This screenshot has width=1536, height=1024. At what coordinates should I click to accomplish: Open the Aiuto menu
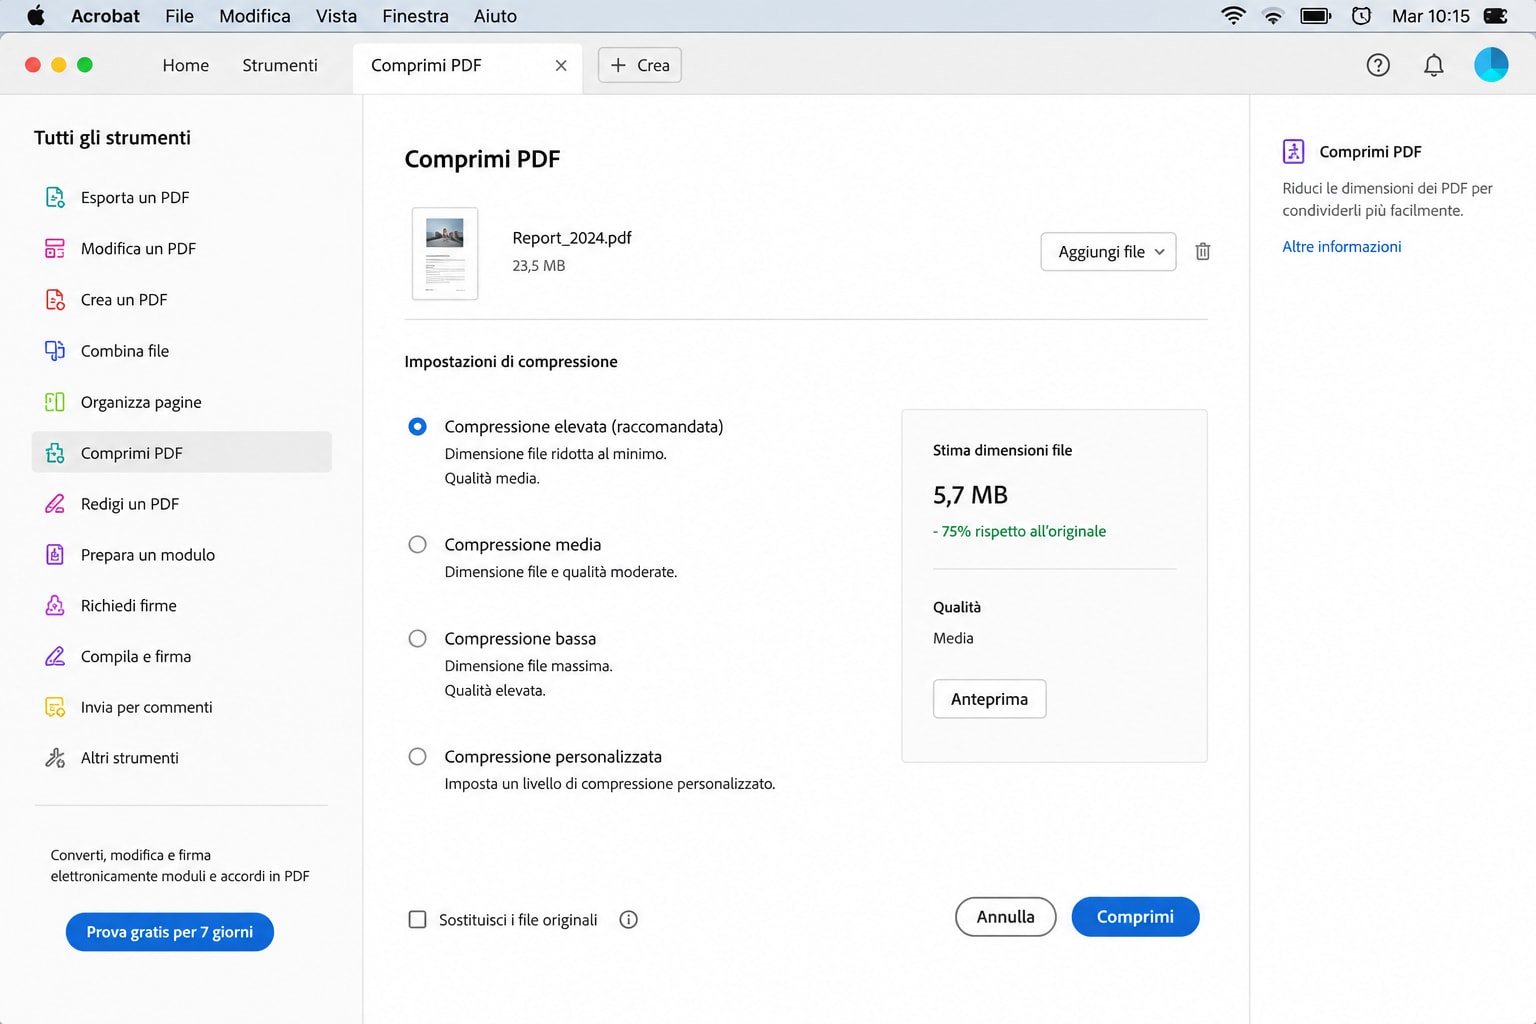coord(495,16)
